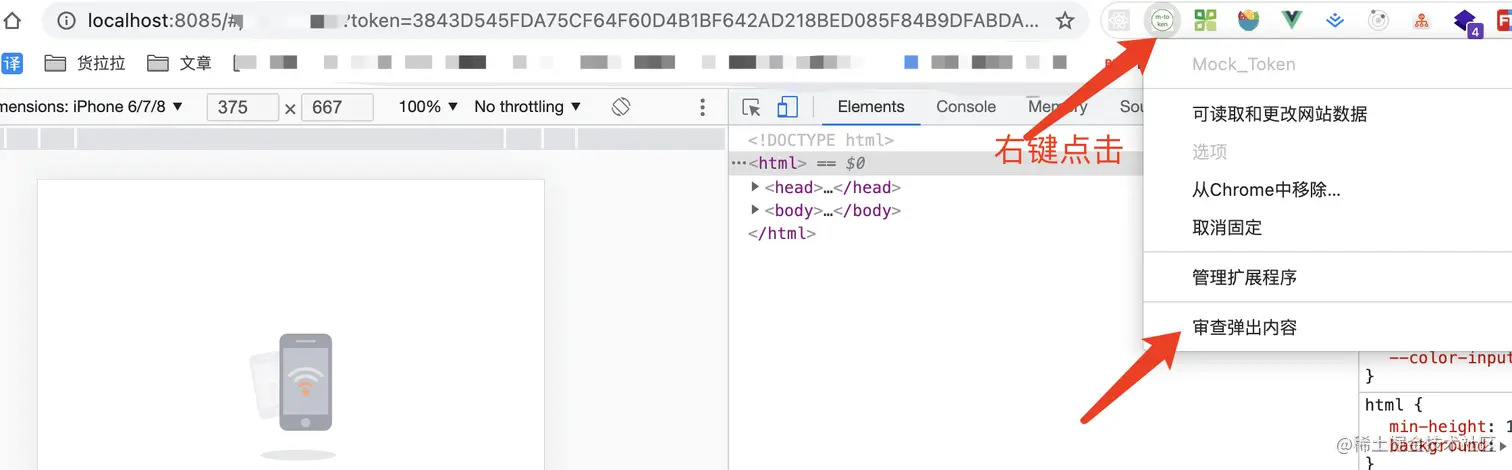Click the home button in browser toolbar

coord(12,20)
